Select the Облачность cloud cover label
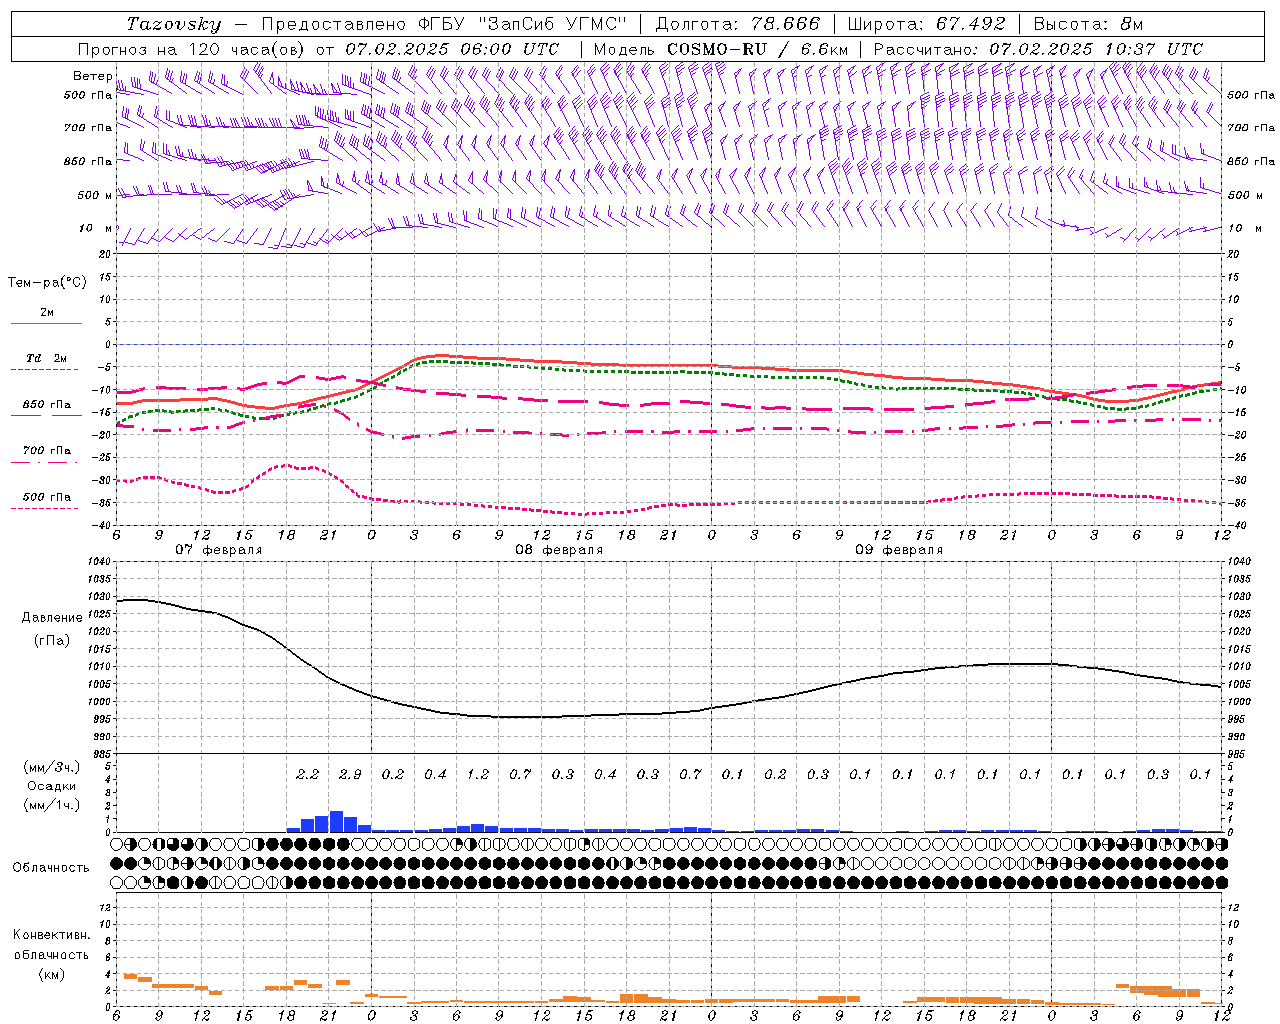1280x1024 pixels. 51,867
